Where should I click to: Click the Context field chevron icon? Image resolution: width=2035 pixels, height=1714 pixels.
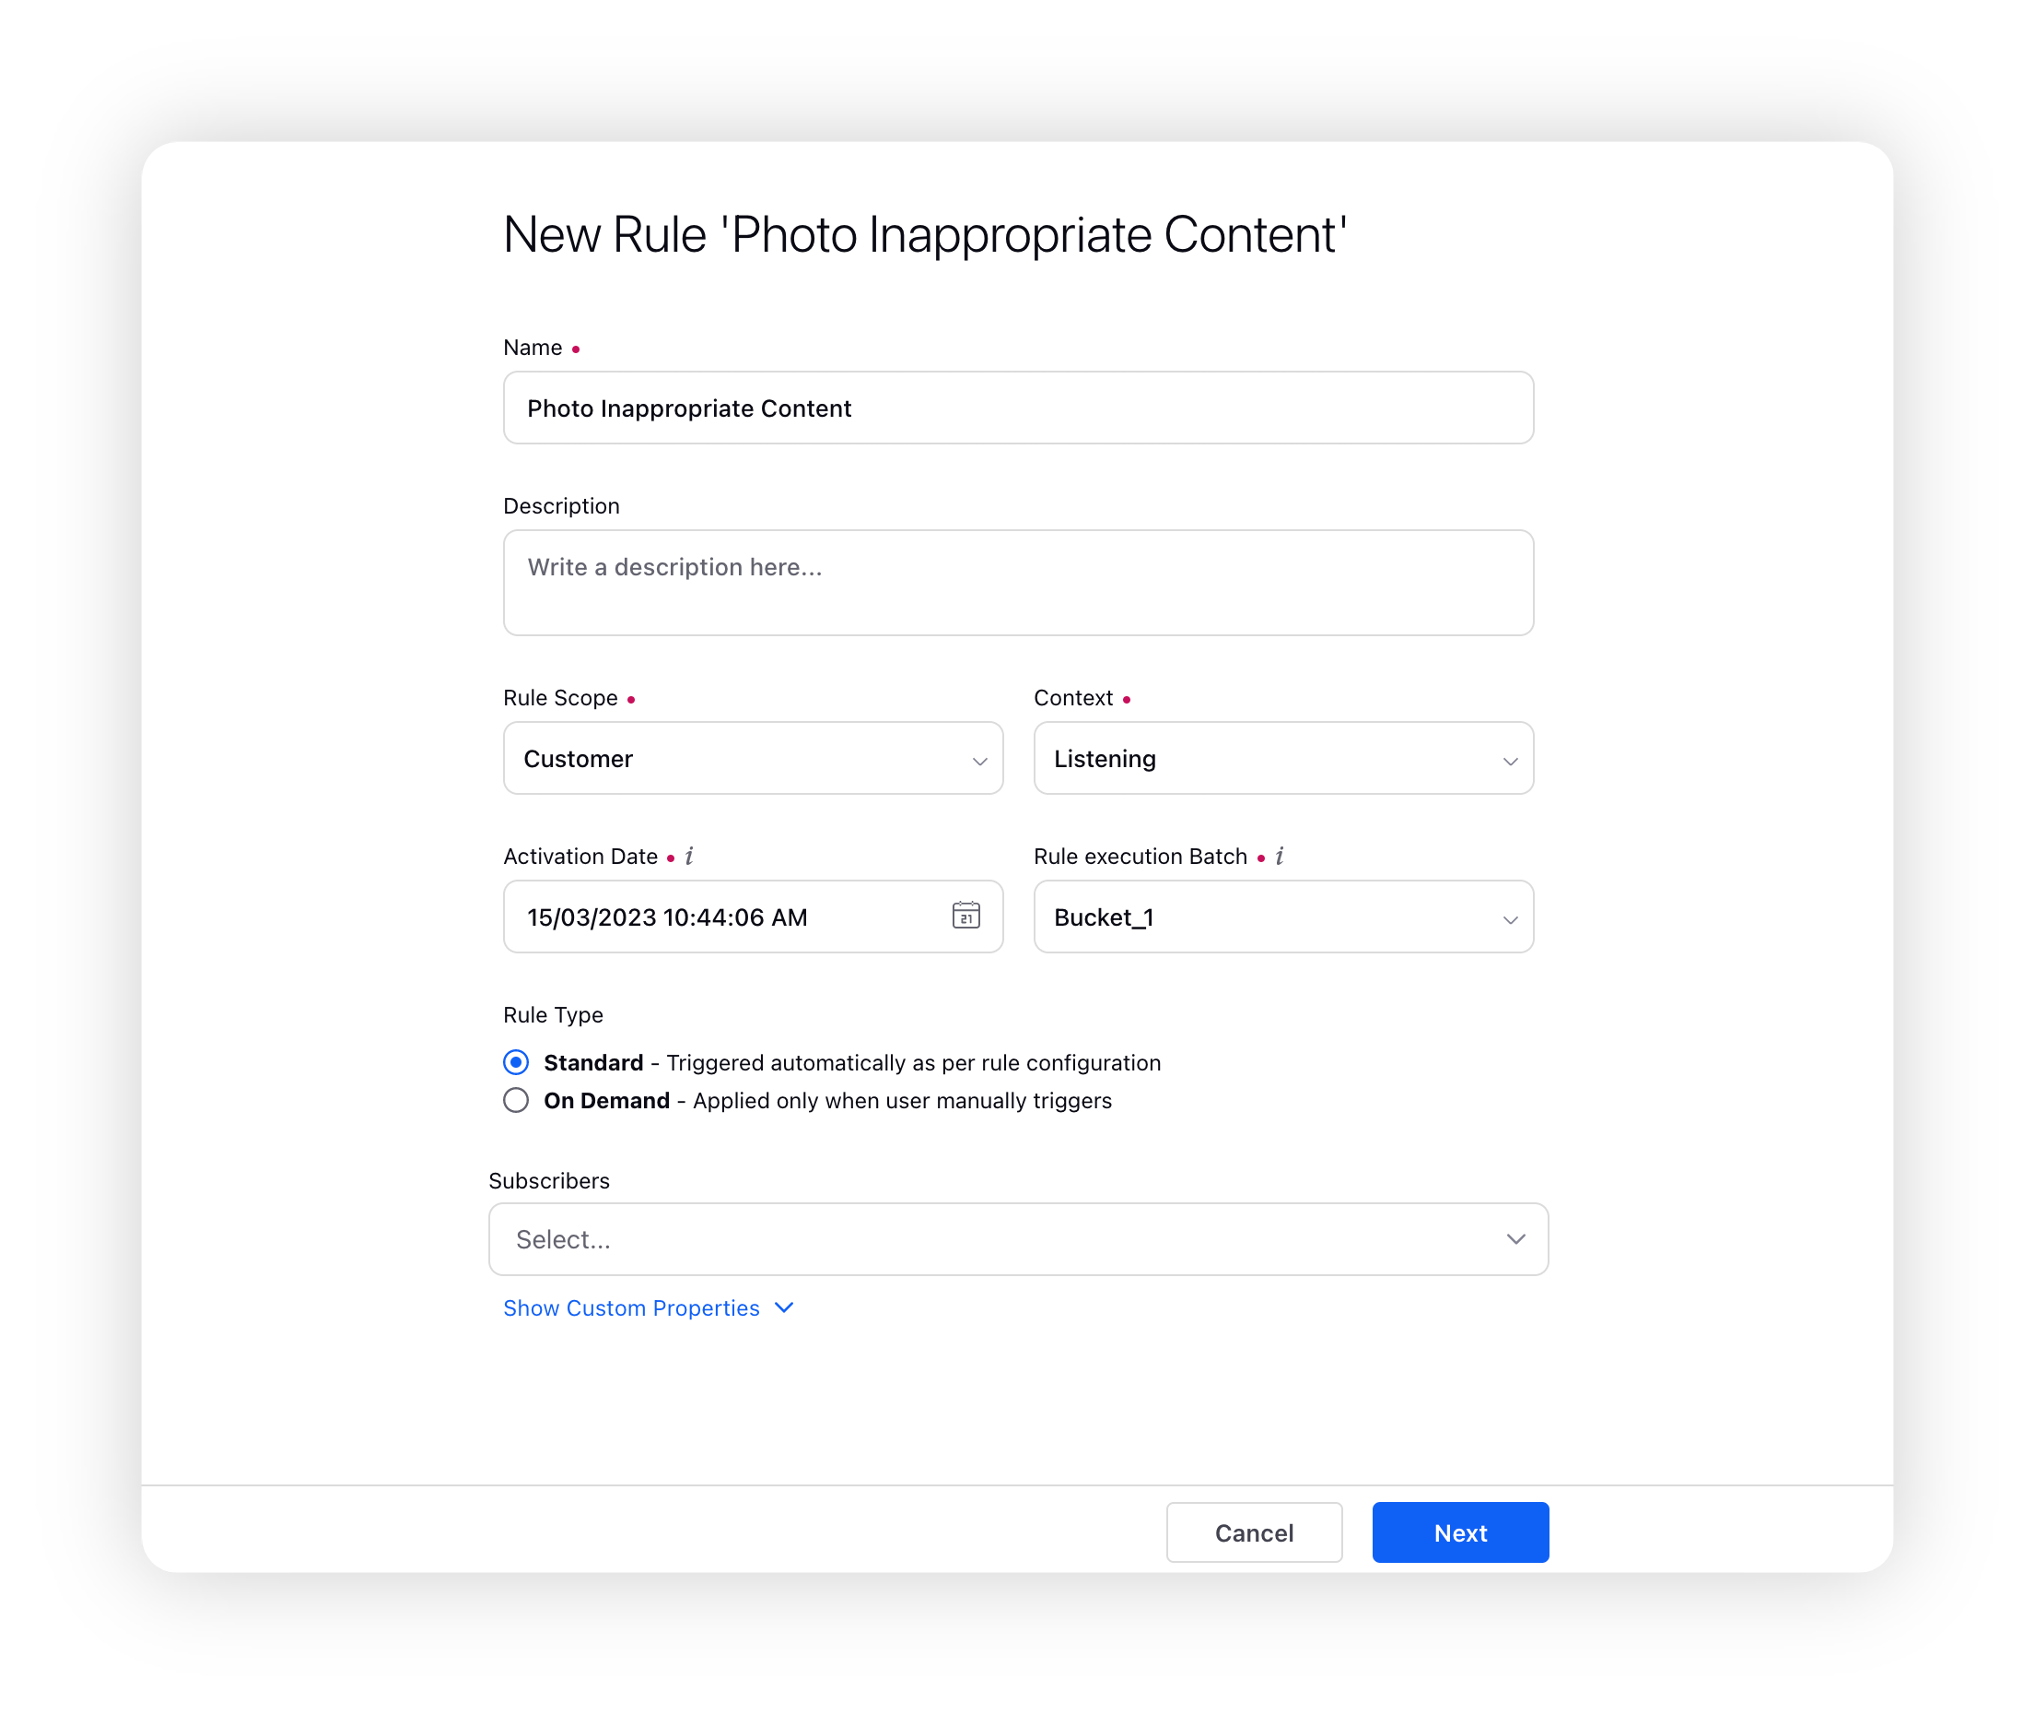(1509, 761)
